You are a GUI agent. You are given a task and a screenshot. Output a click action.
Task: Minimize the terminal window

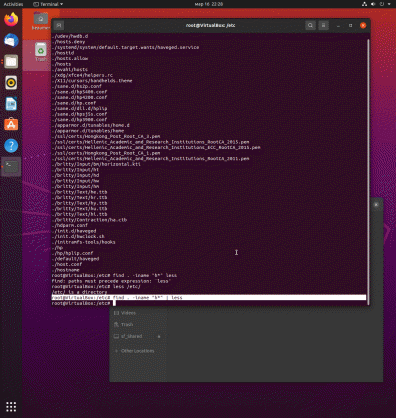[338, 25]
